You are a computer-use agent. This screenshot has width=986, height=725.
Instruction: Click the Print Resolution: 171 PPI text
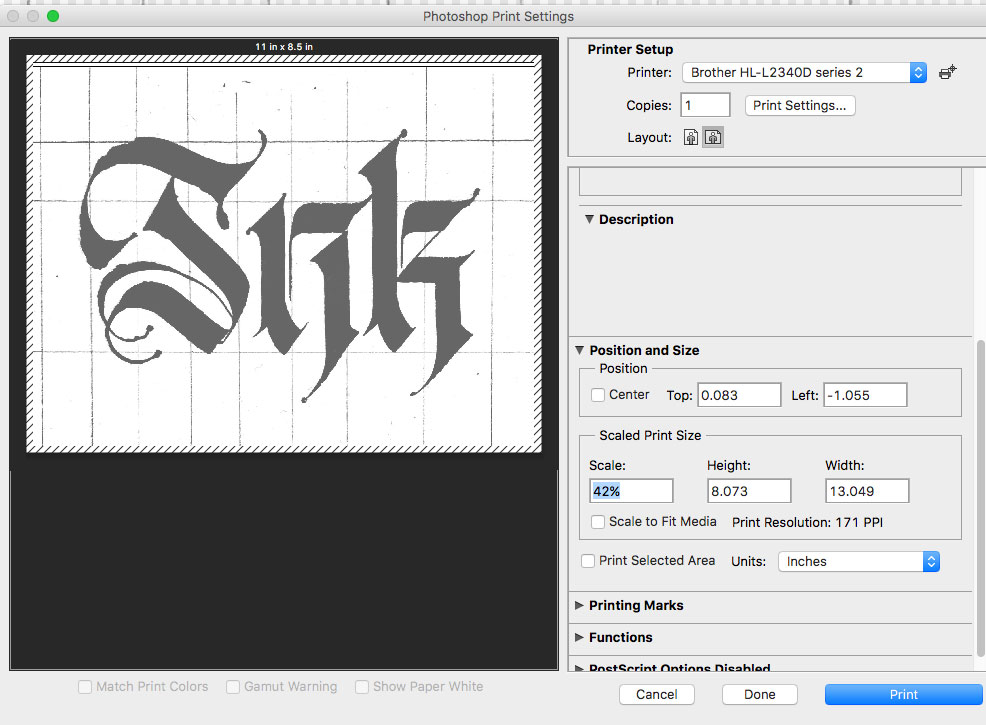click(807, 523)
